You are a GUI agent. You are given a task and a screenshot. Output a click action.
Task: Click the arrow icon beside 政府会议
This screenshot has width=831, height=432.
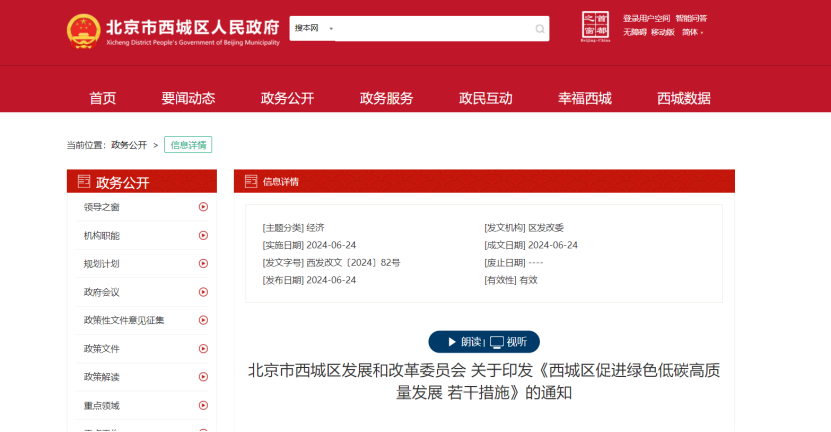203,292
